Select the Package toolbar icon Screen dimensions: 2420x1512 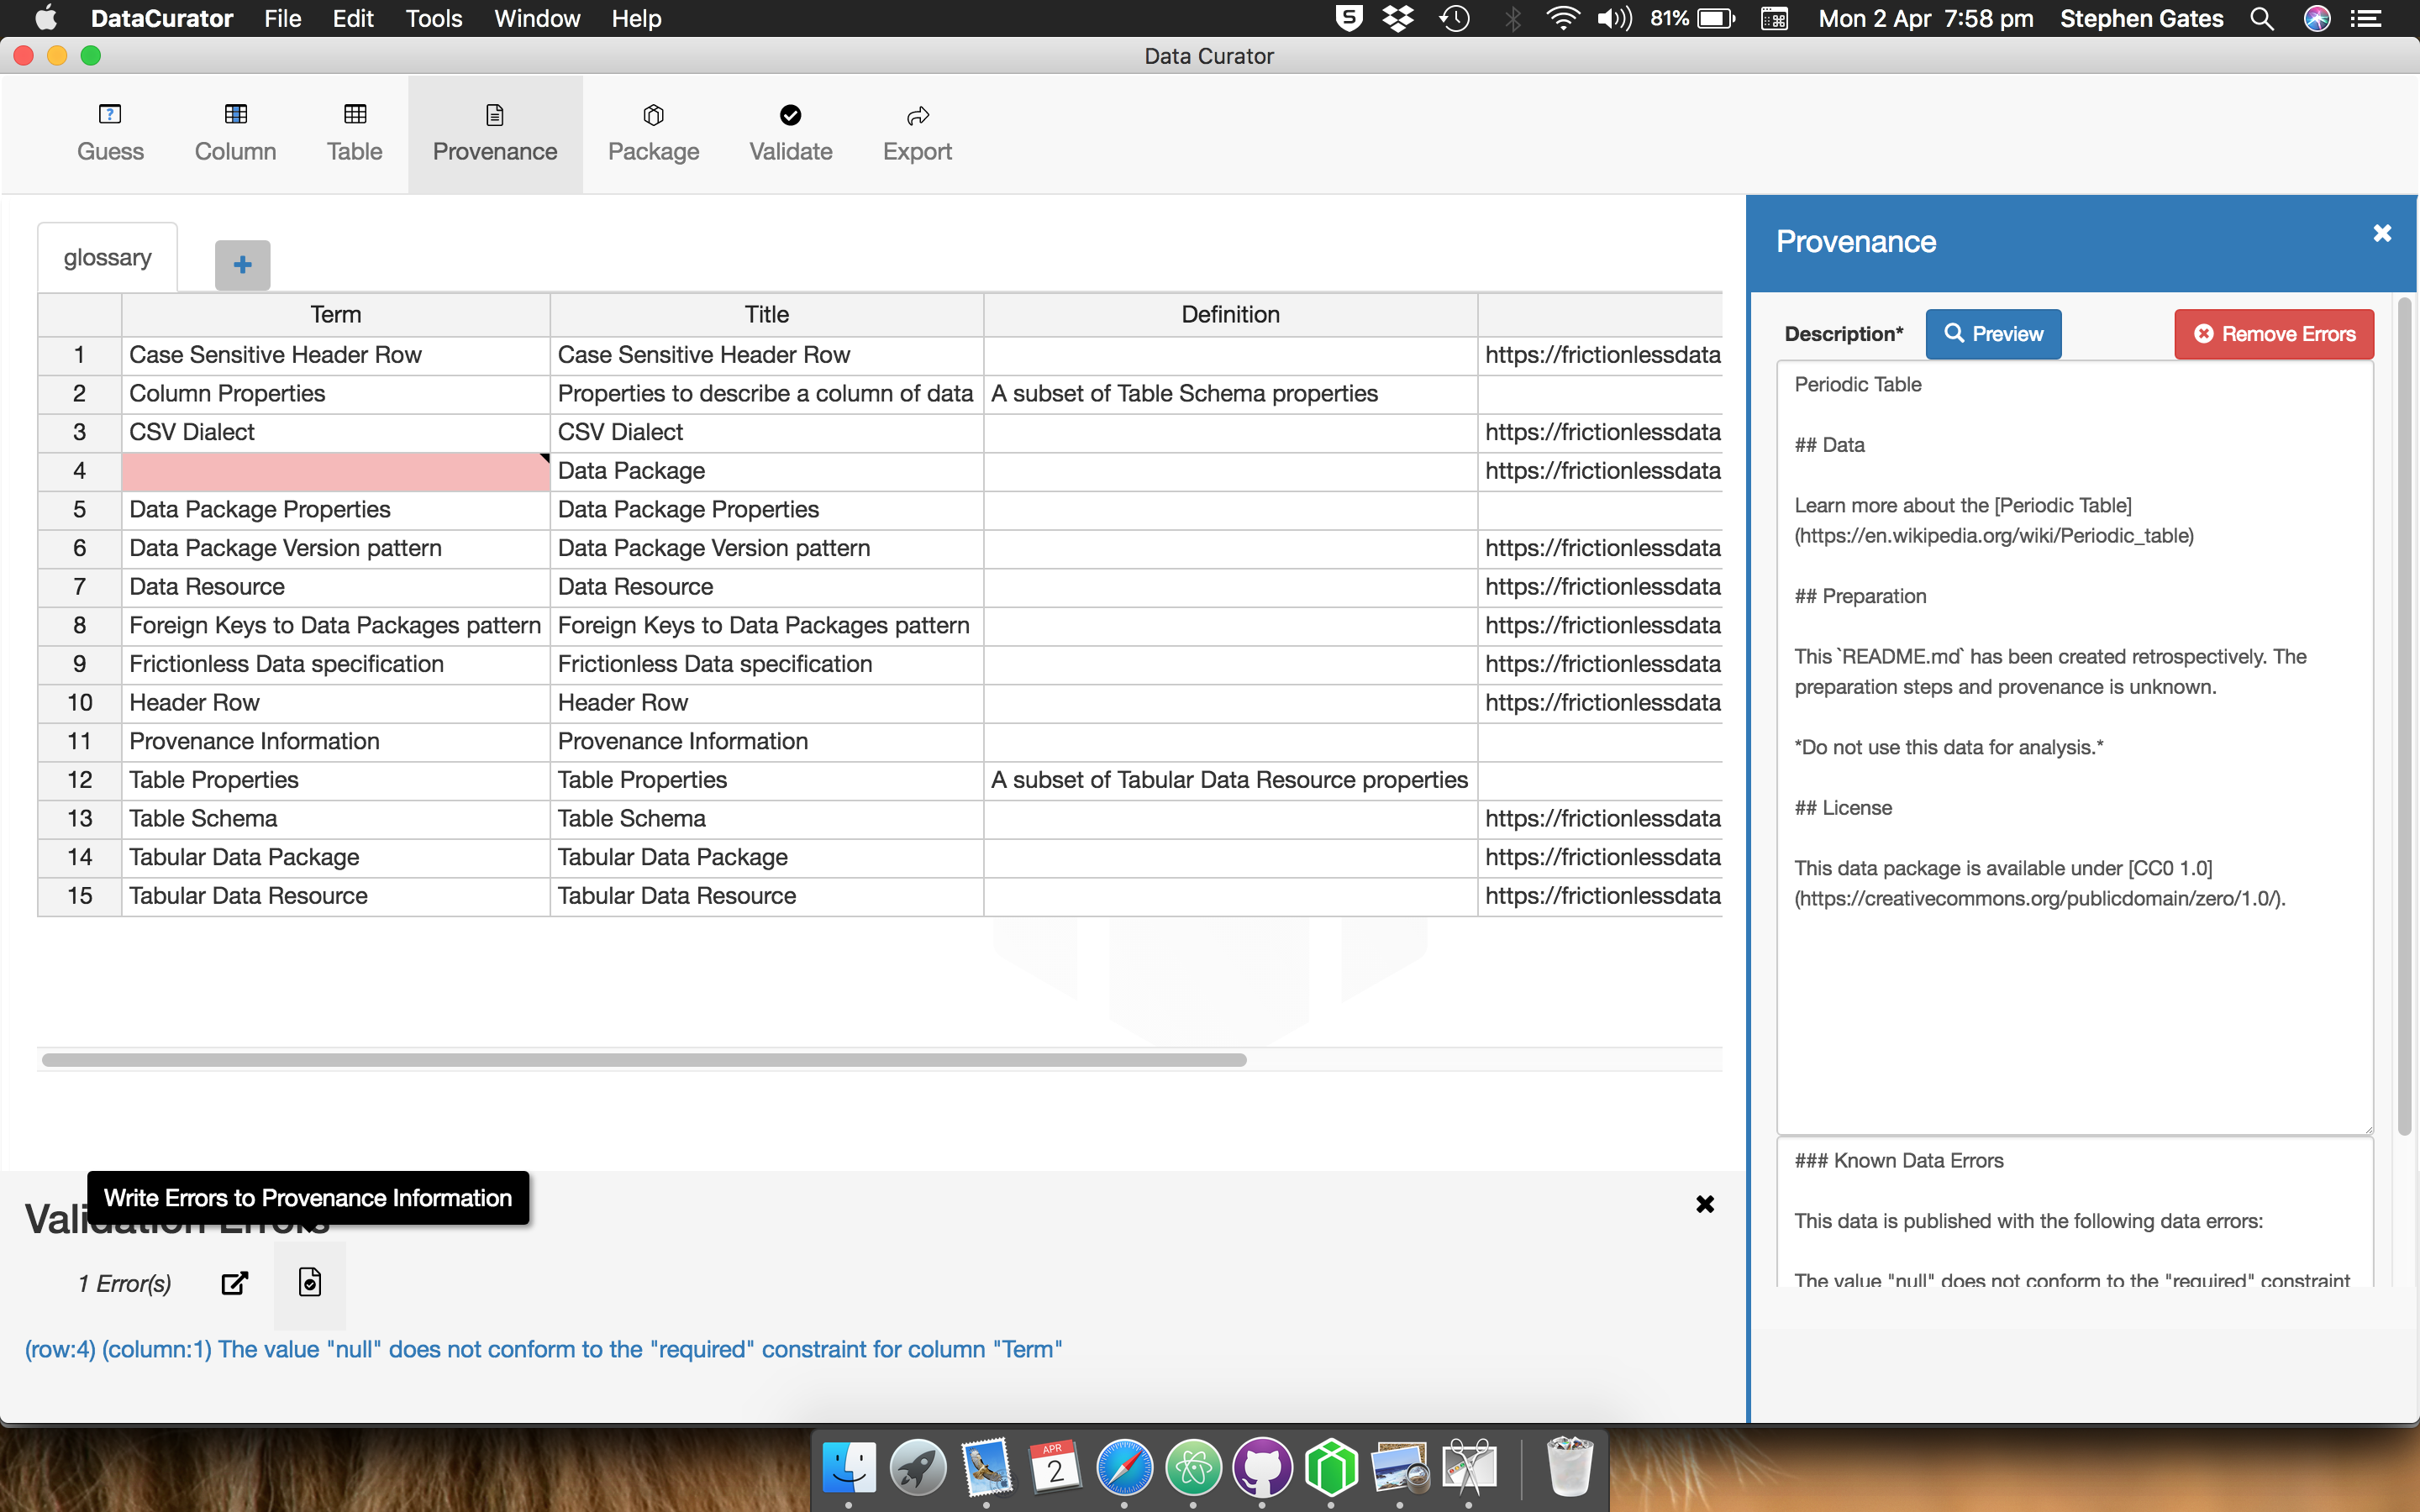653,133
